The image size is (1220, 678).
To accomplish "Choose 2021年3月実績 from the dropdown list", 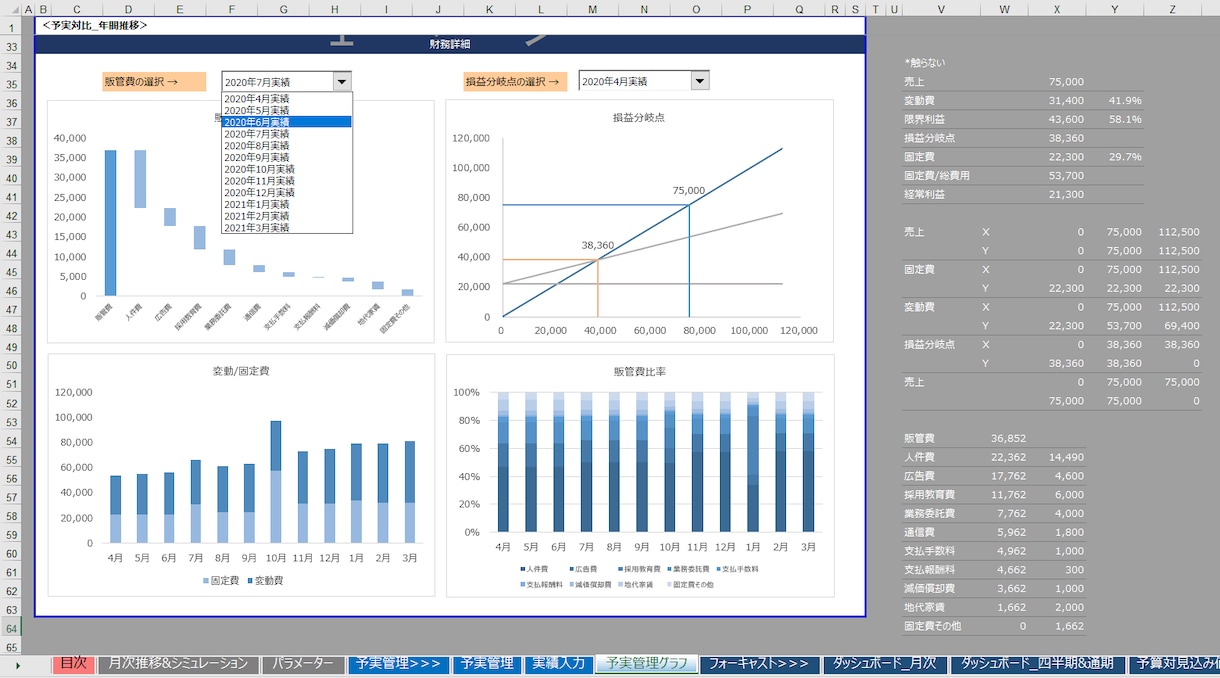I will [287, 228].
